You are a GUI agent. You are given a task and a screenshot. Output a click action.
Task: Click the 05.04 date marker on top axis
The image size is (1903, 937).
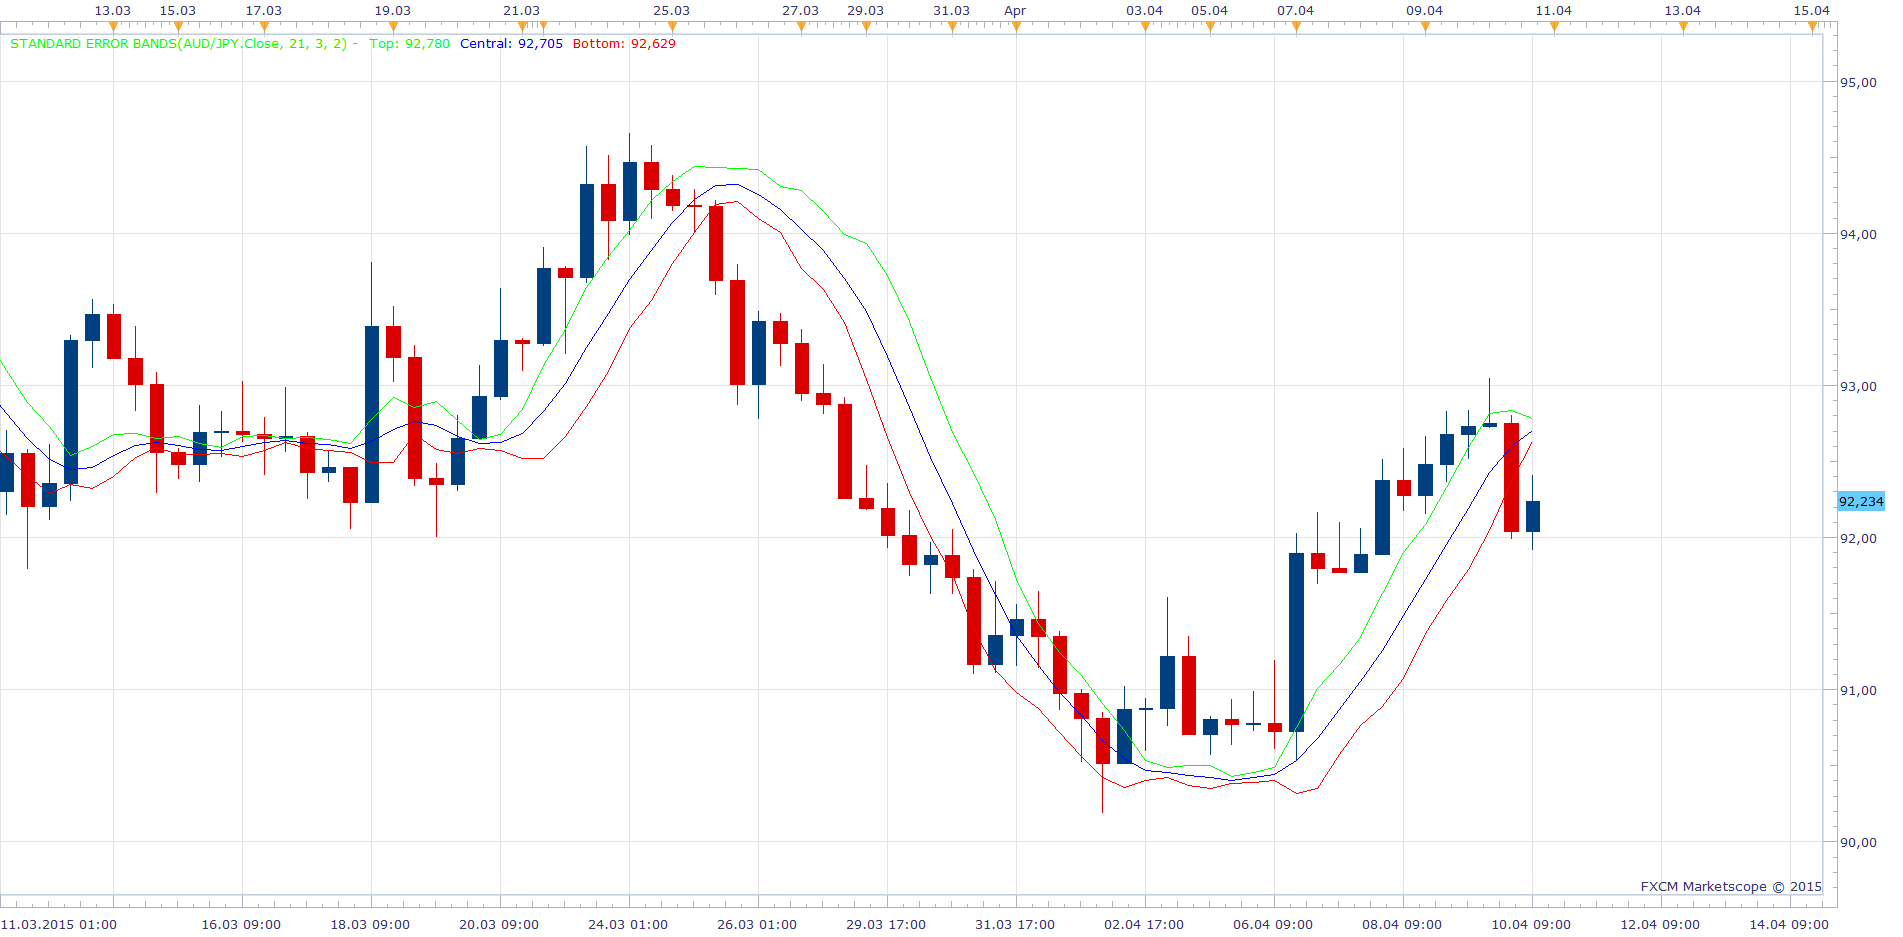[1210, 11]
